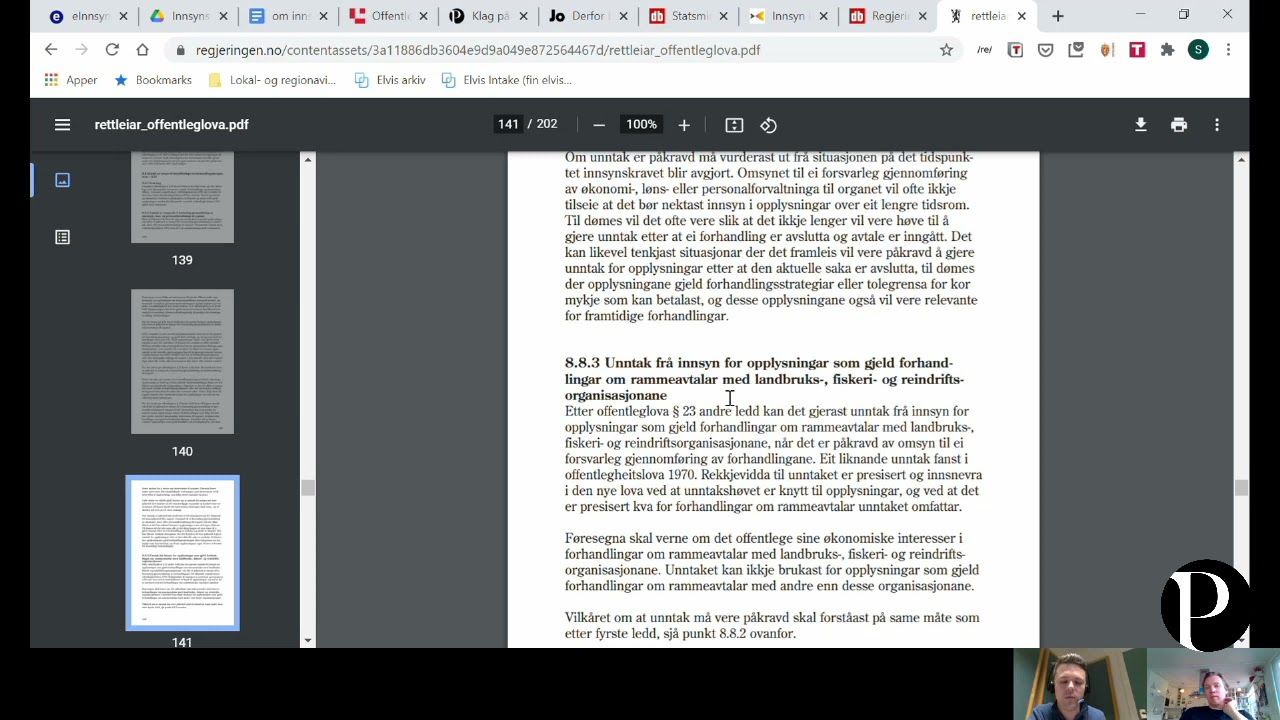Click the 8.8.3 section heading text
1280x720 pixels.
(x=764, y=379)
